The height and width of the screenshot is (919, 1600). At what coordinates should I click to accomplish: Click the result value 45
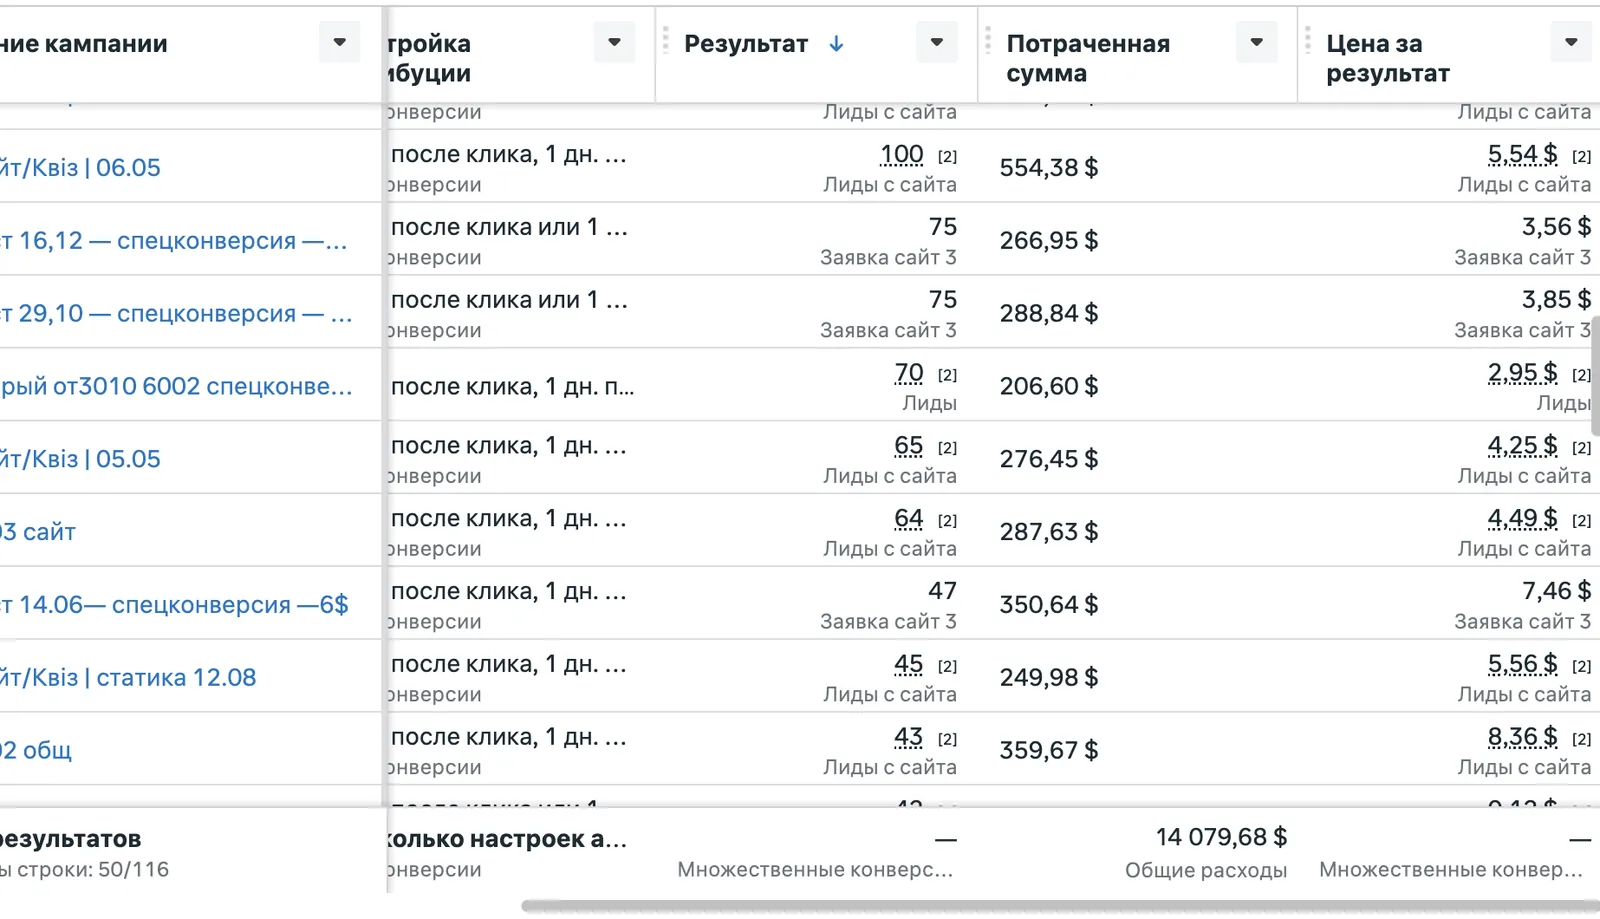click(x=909, y=665)
